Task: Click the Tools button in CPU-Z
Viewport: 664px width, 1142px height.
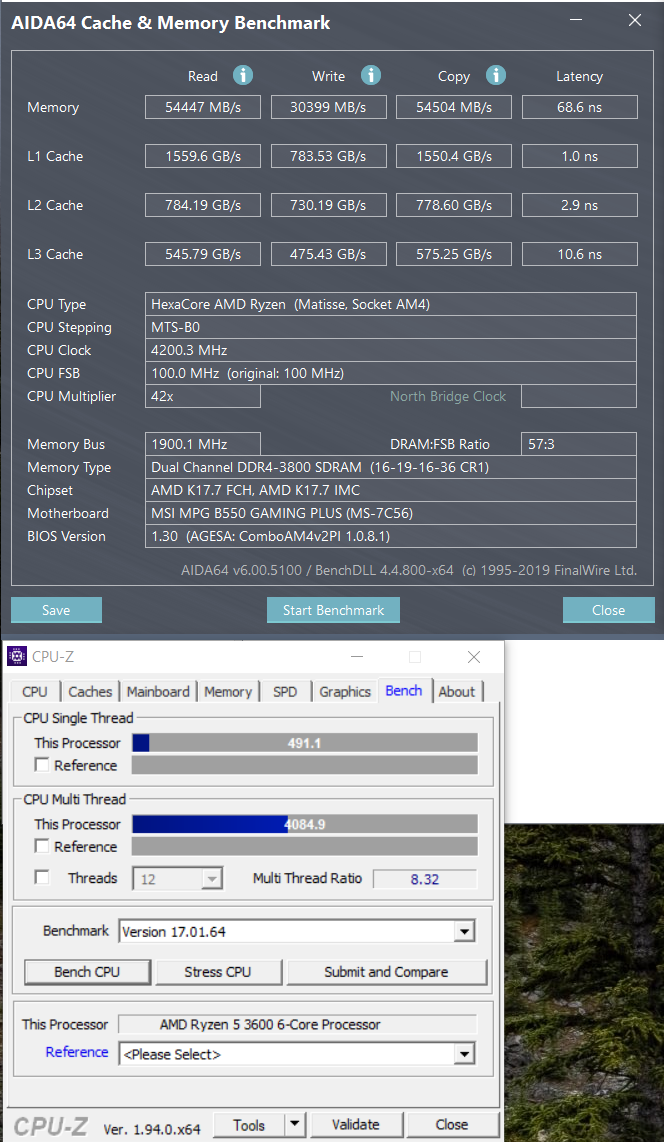Action: click(x=249, y=1125)
